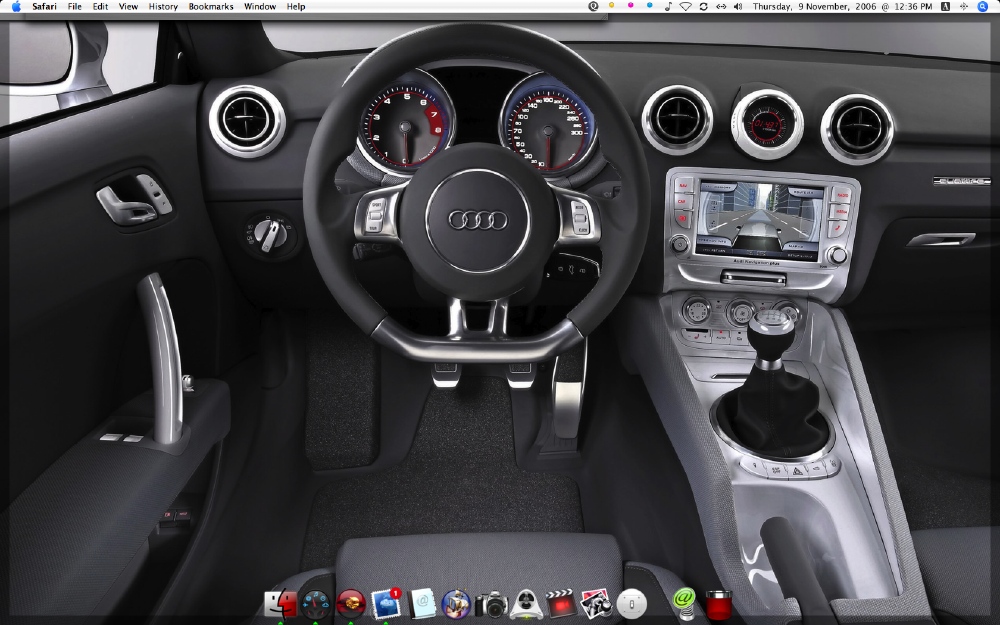The image size is (1000, 625).
Task: Click the blue dot menu bar icon
Action: 649,5
